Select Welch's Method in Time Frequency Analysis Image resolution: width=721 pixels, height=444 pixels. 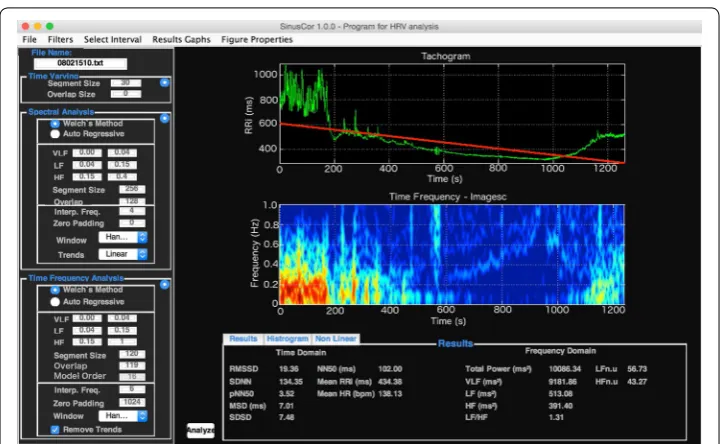coord(55,290)
